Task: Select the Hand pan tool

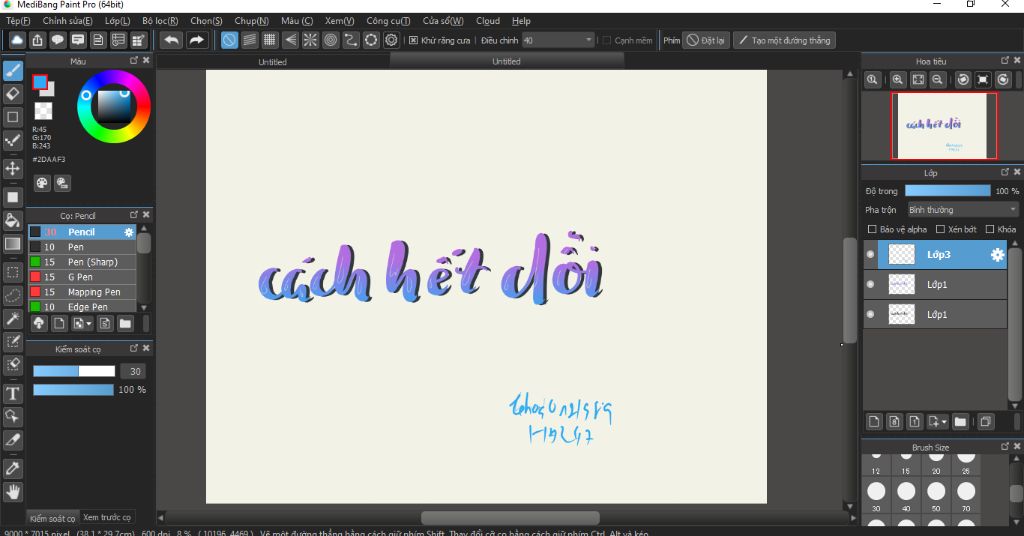Action: (x=12, y=492)
